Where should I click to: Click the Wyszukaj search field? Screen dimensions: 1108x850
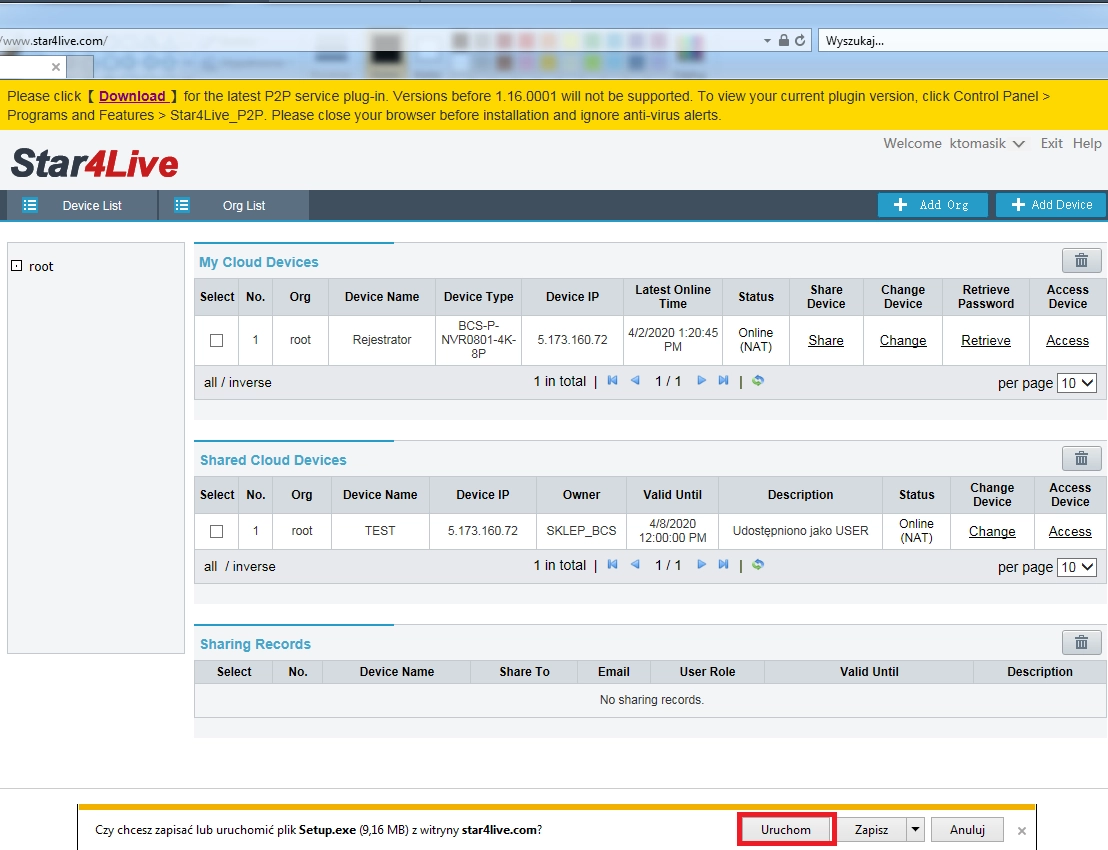[962, 40]
